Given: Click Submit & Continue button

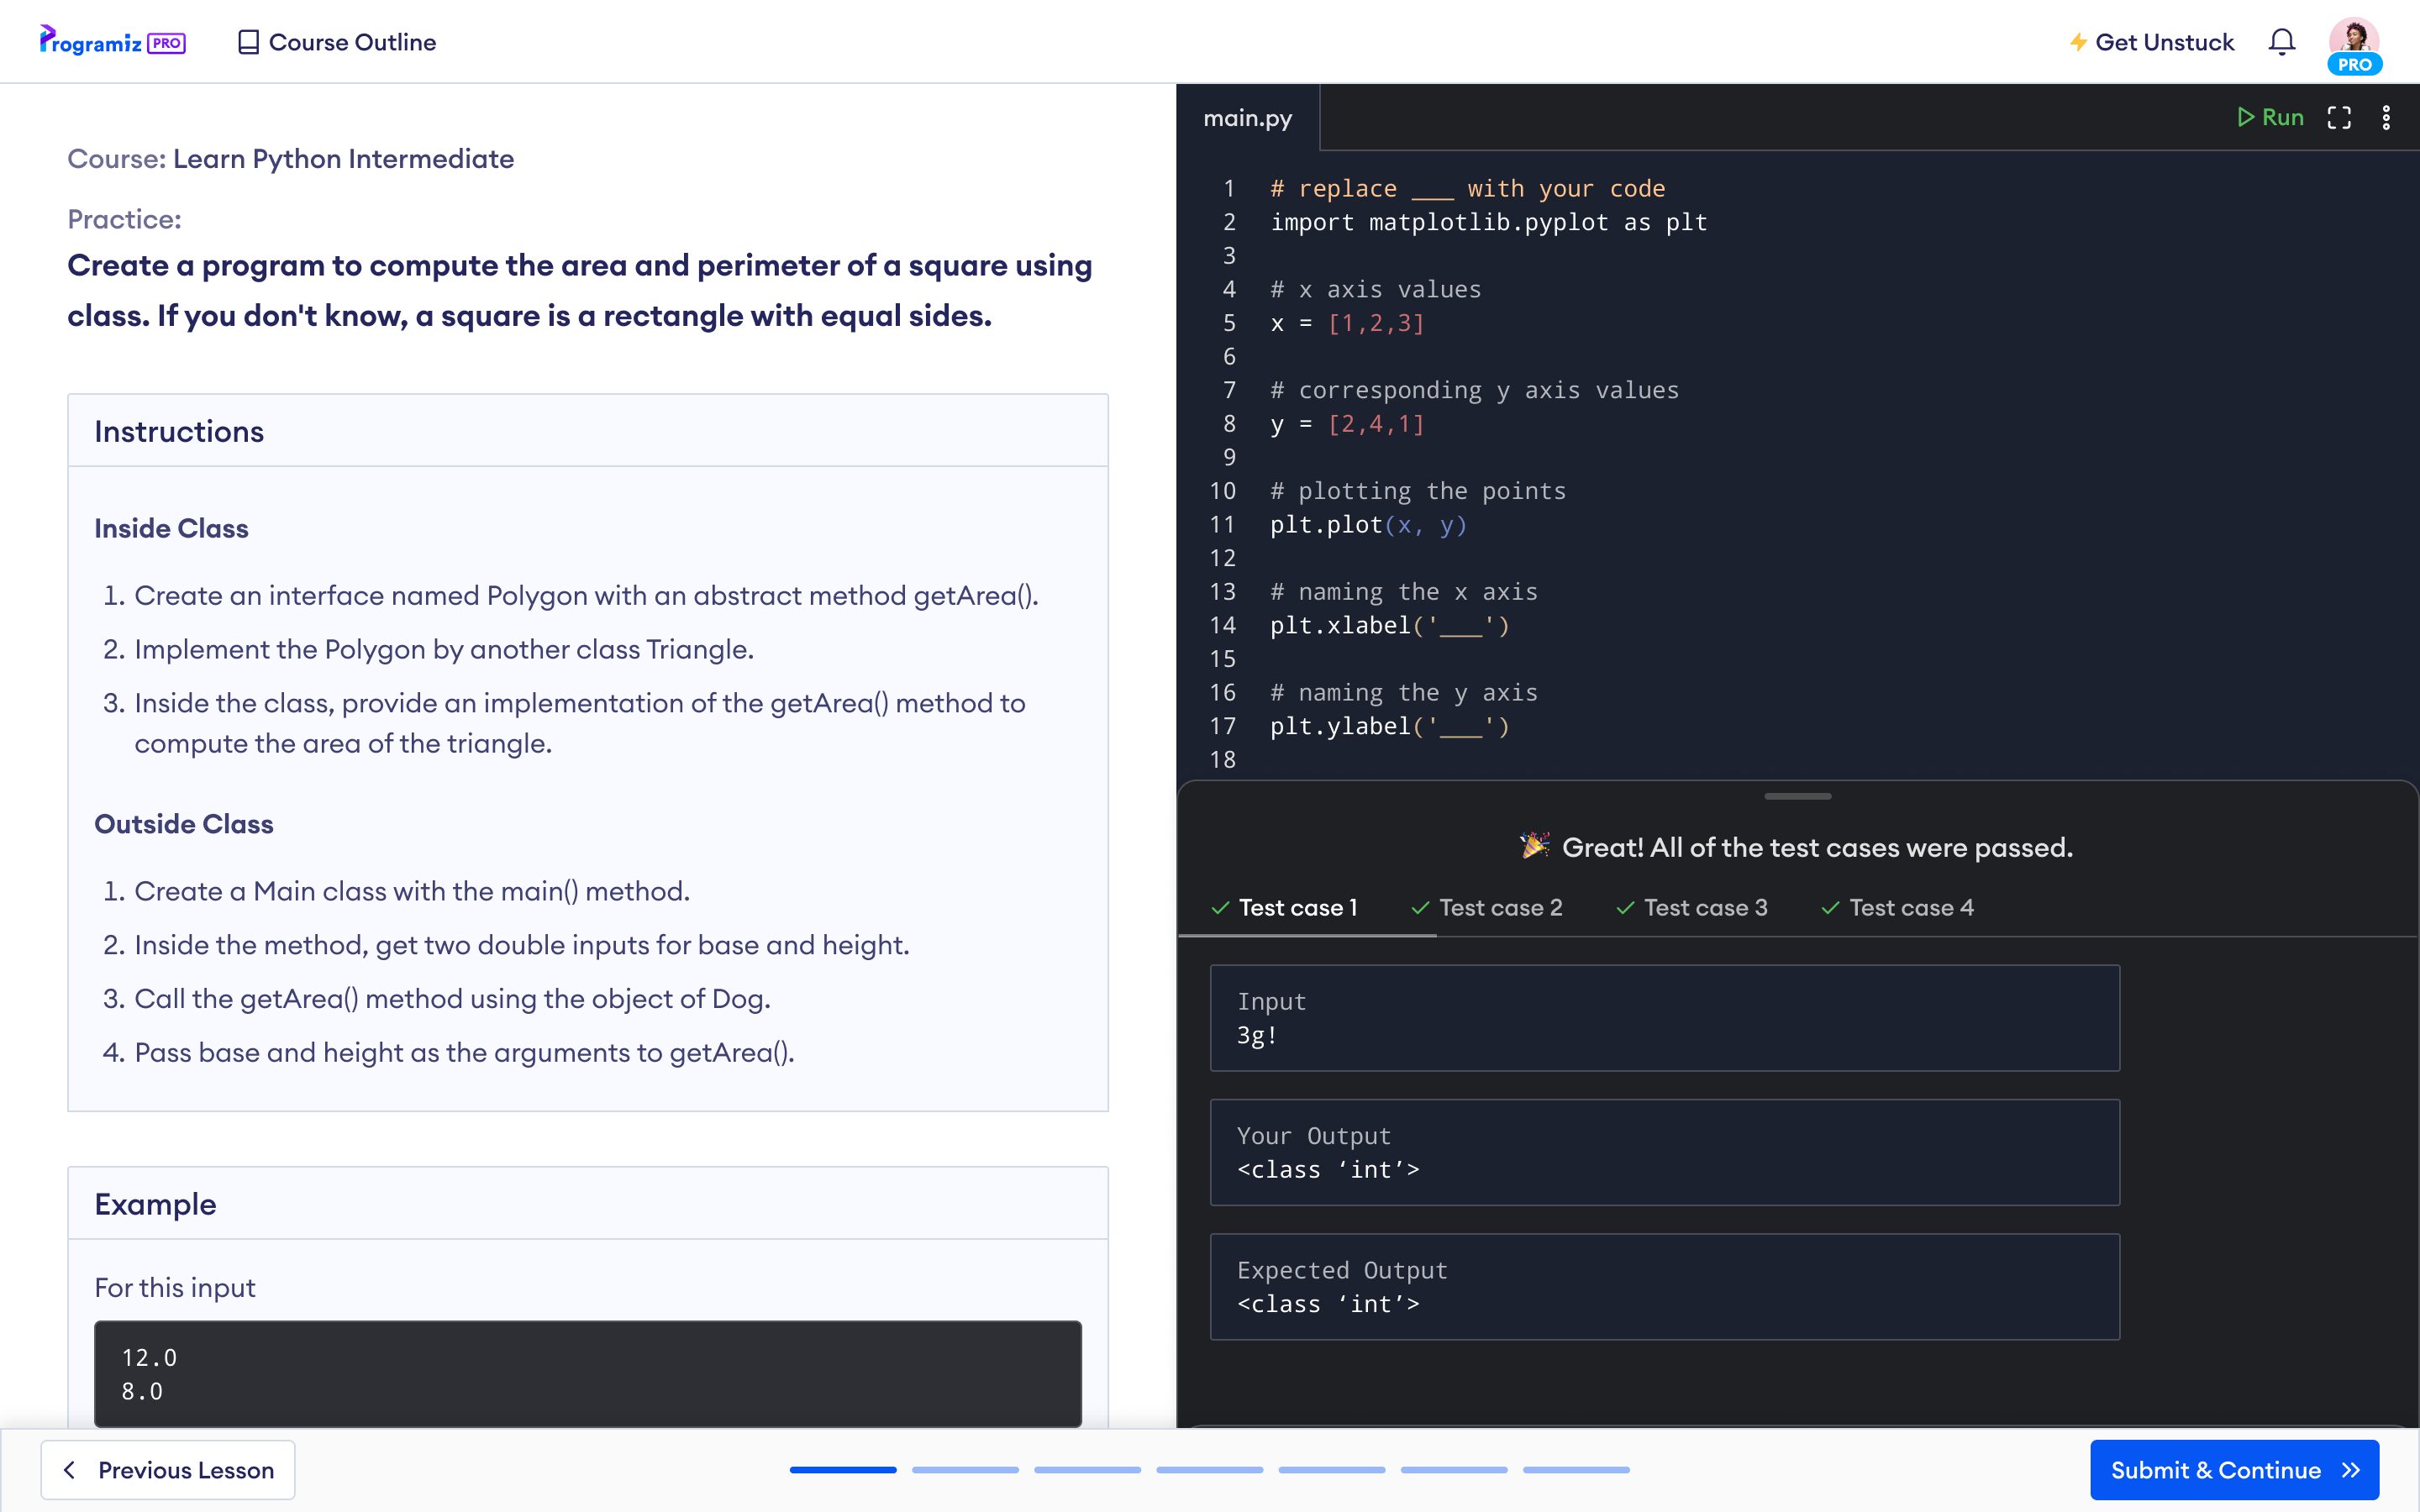Looking at the screenshot, I should (x=2234, y=1469).
